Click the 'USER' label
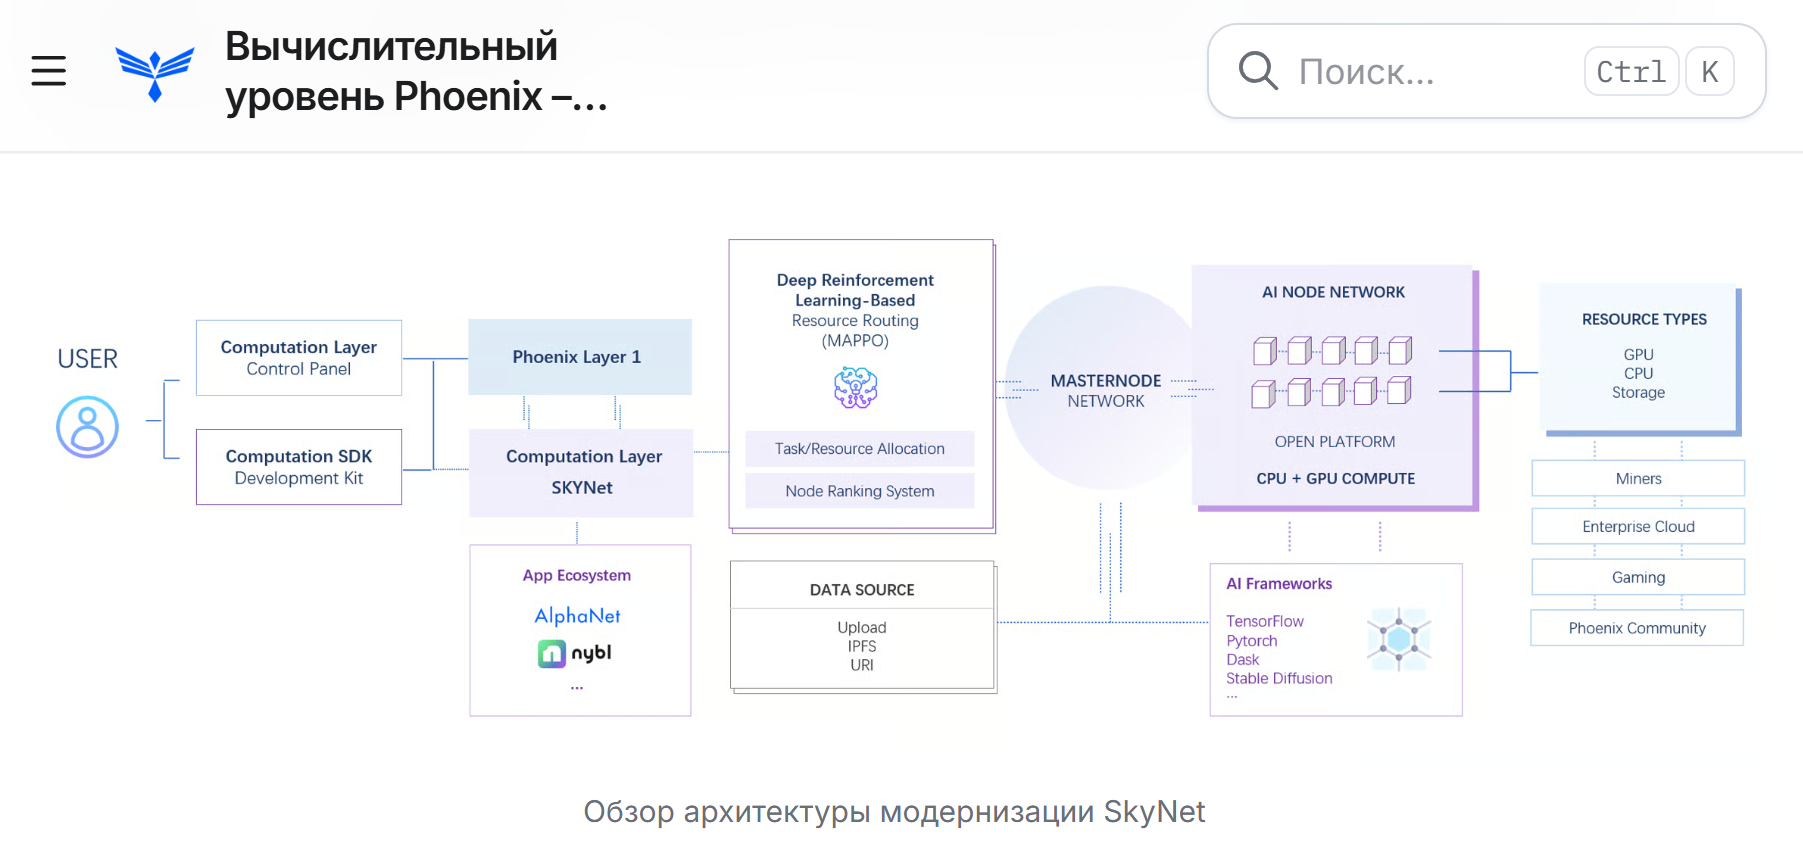Screen dimensions: 1803x859 [x=87, y=359]
